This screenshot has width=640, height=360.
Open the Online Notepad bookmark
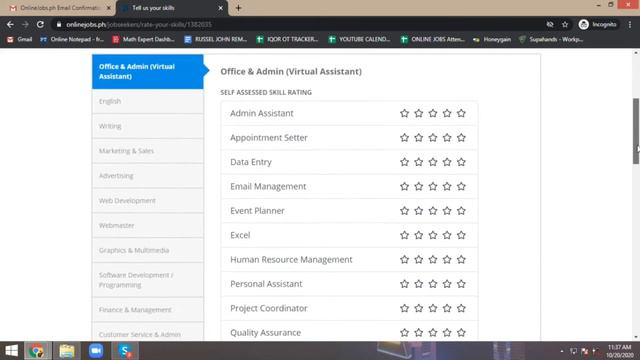pos(72,39)
